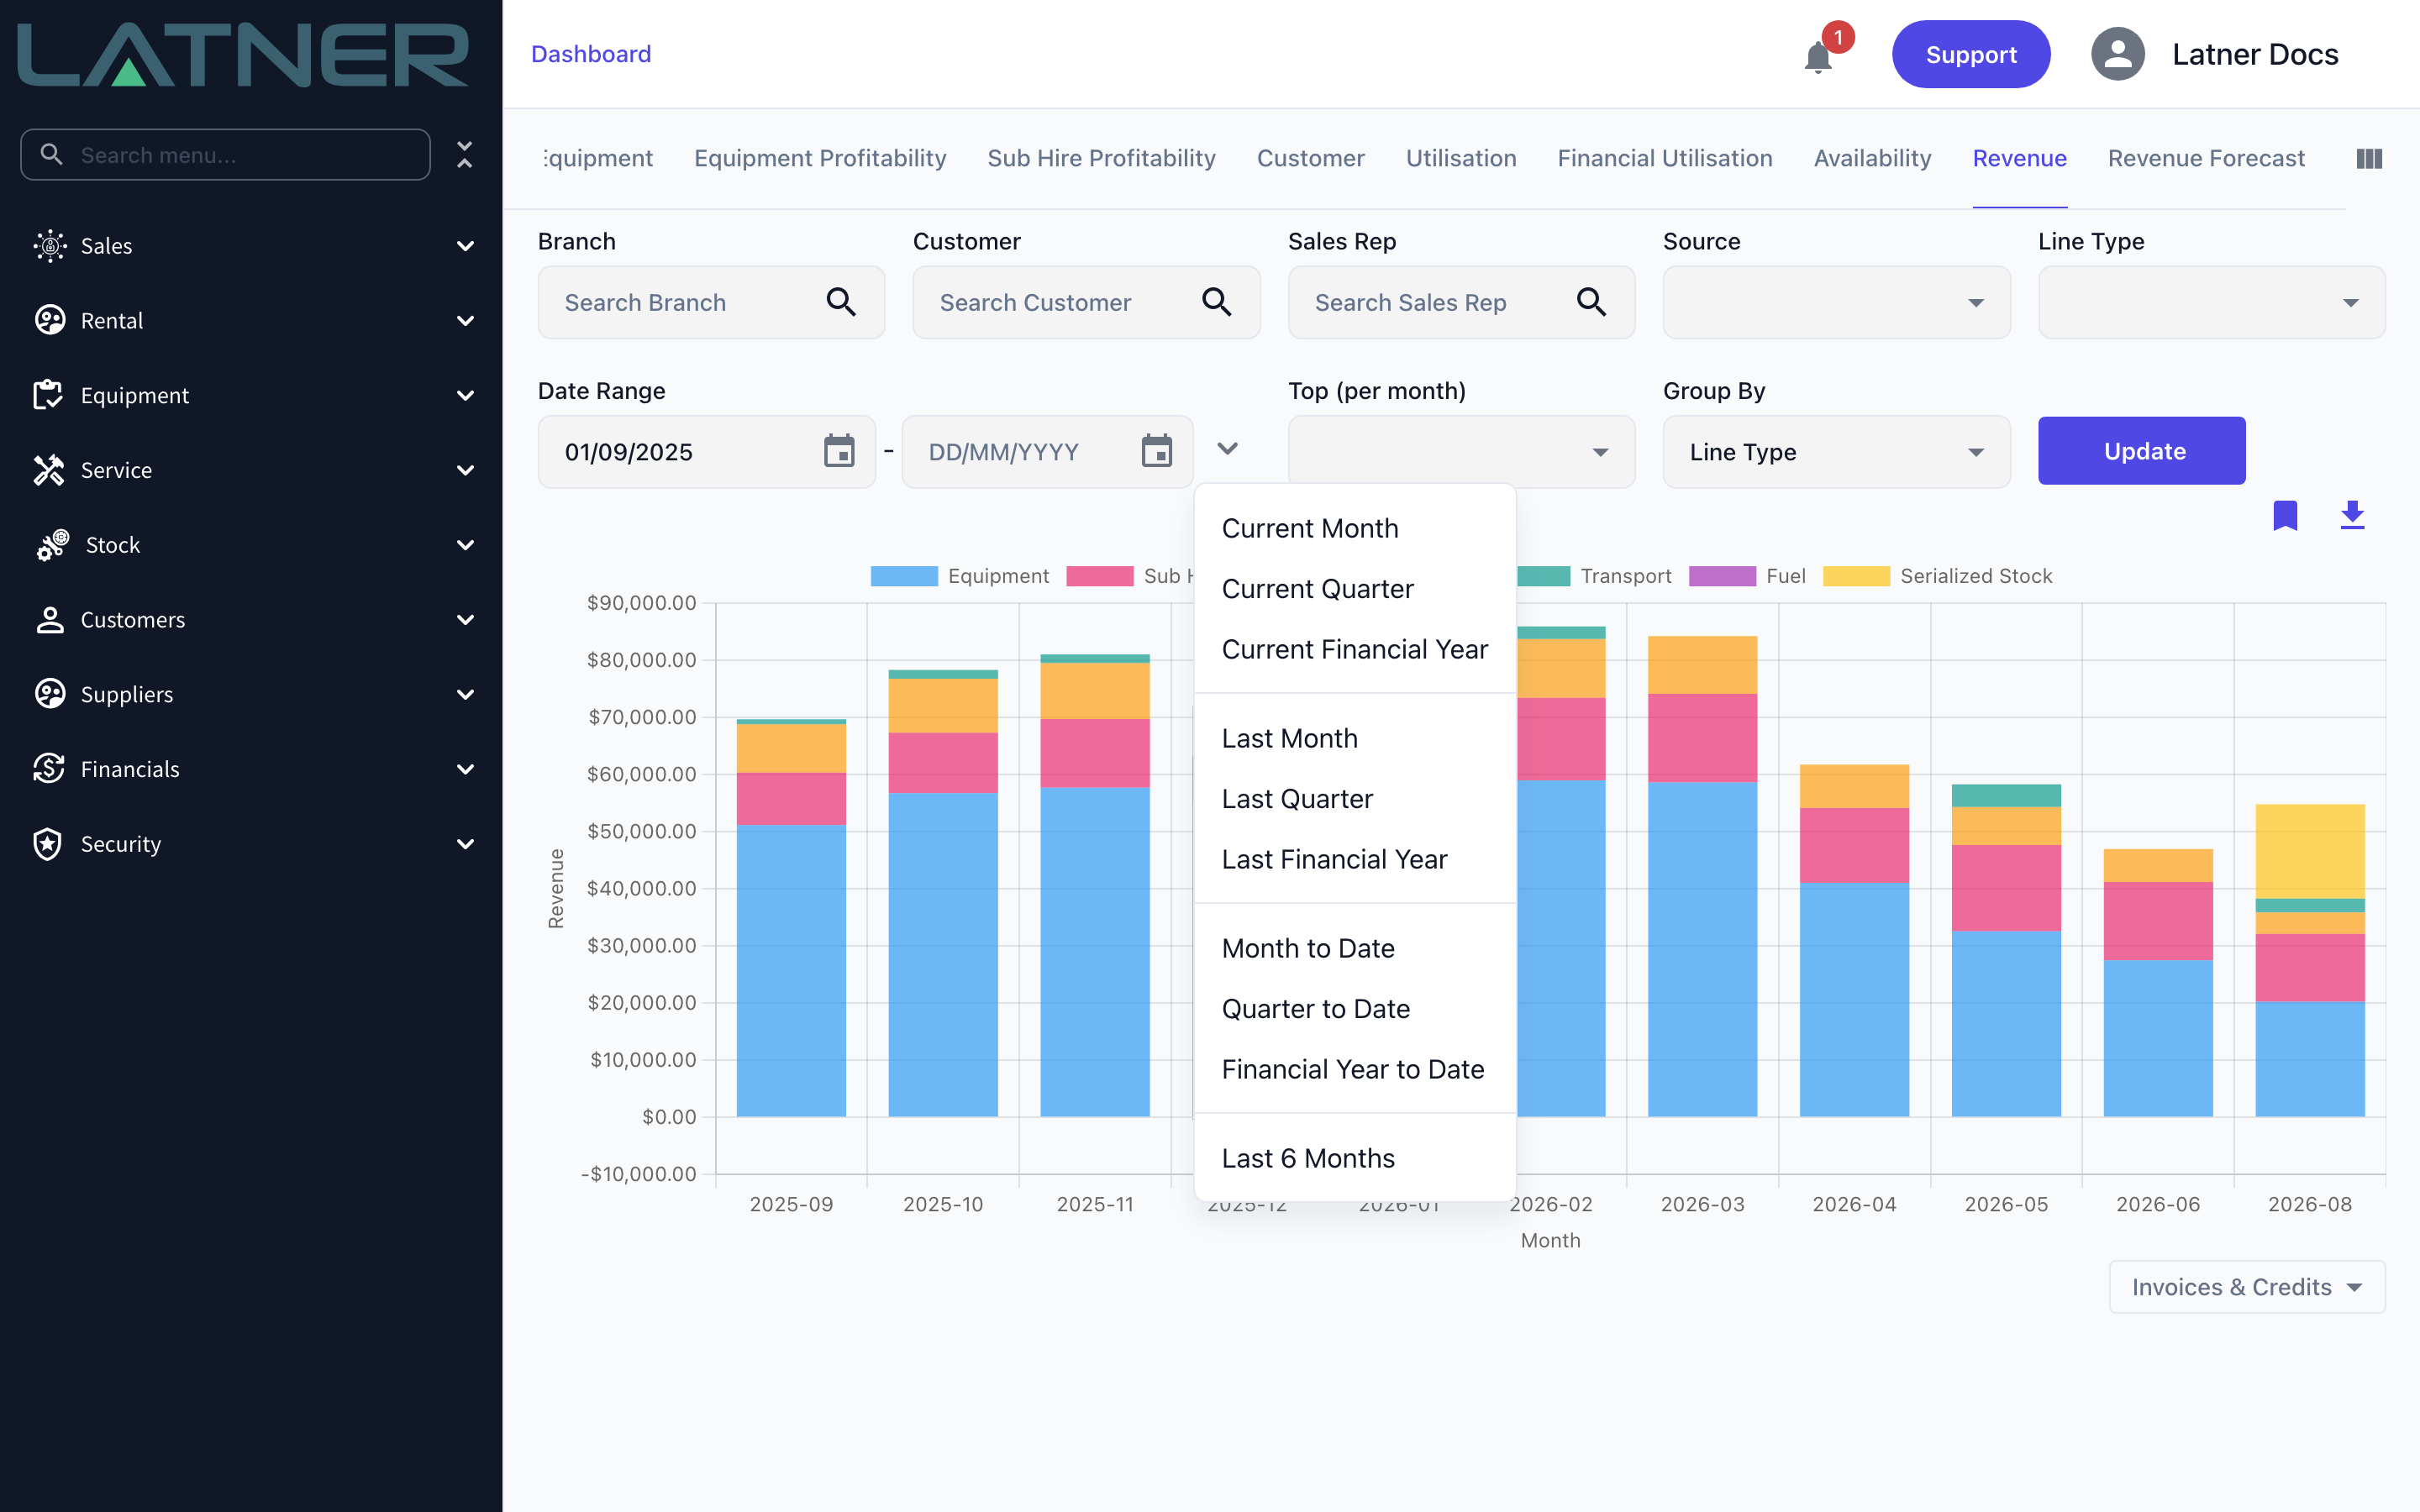
Task: Click the Serialized Stock yellow legend swatch
Action: point(1856,576)
